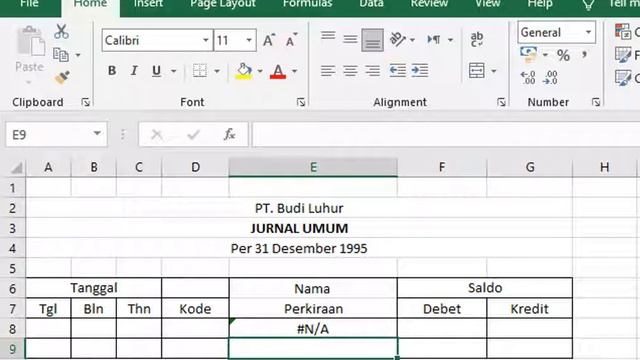The height and width of the screenshot is (360, 640).
Task: Click the Paste clipboard icon
Action: pos(31,41)
